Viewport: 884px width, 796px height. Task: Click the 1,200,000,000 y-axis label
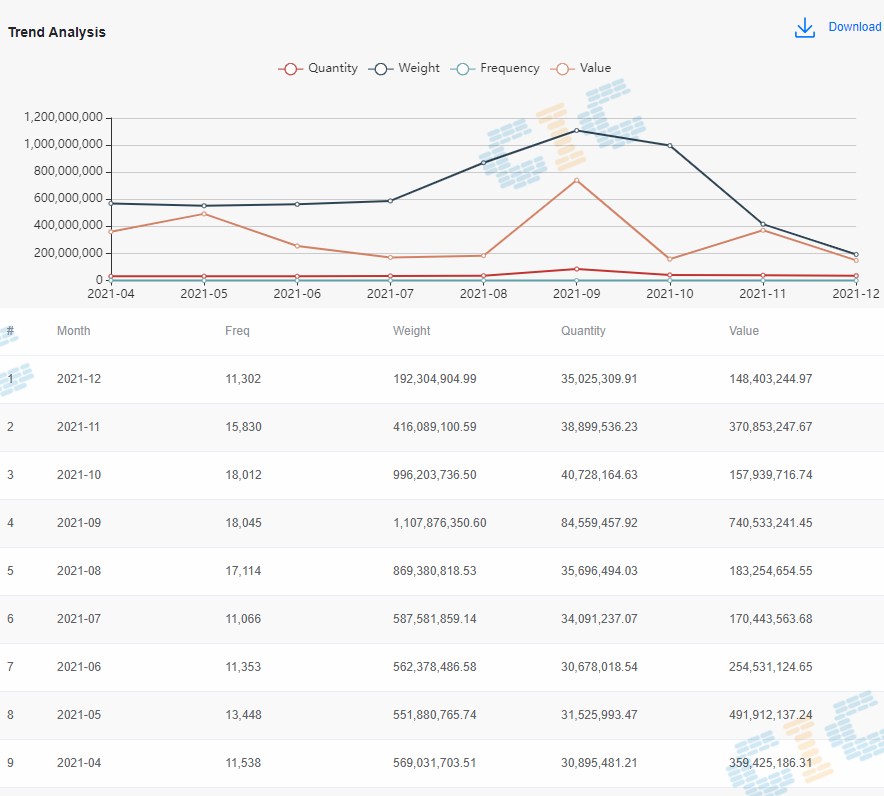coord(63,117)
